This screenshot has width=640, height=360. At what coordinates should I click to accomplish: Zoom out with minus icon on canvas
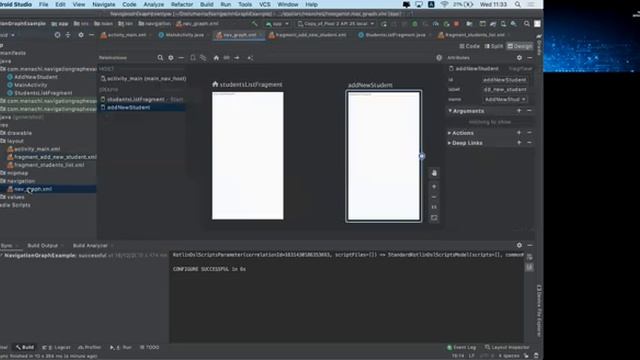[x=434, y=197]
